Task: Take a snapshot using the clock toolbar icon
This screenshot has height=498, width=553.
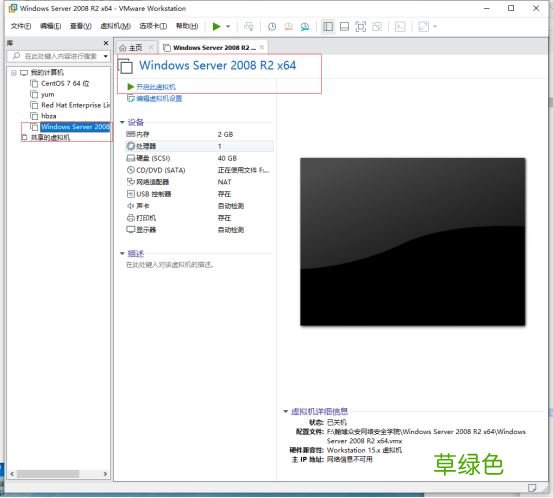Action: click(x=272, y=27)
